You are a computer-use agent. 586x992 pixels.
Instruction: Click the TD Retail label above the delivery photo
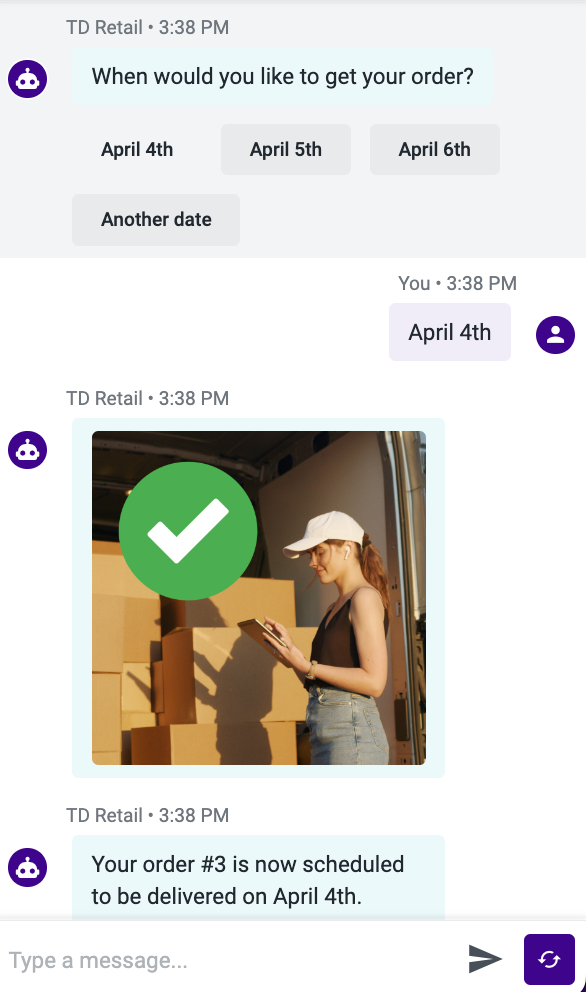click(104, 398)
